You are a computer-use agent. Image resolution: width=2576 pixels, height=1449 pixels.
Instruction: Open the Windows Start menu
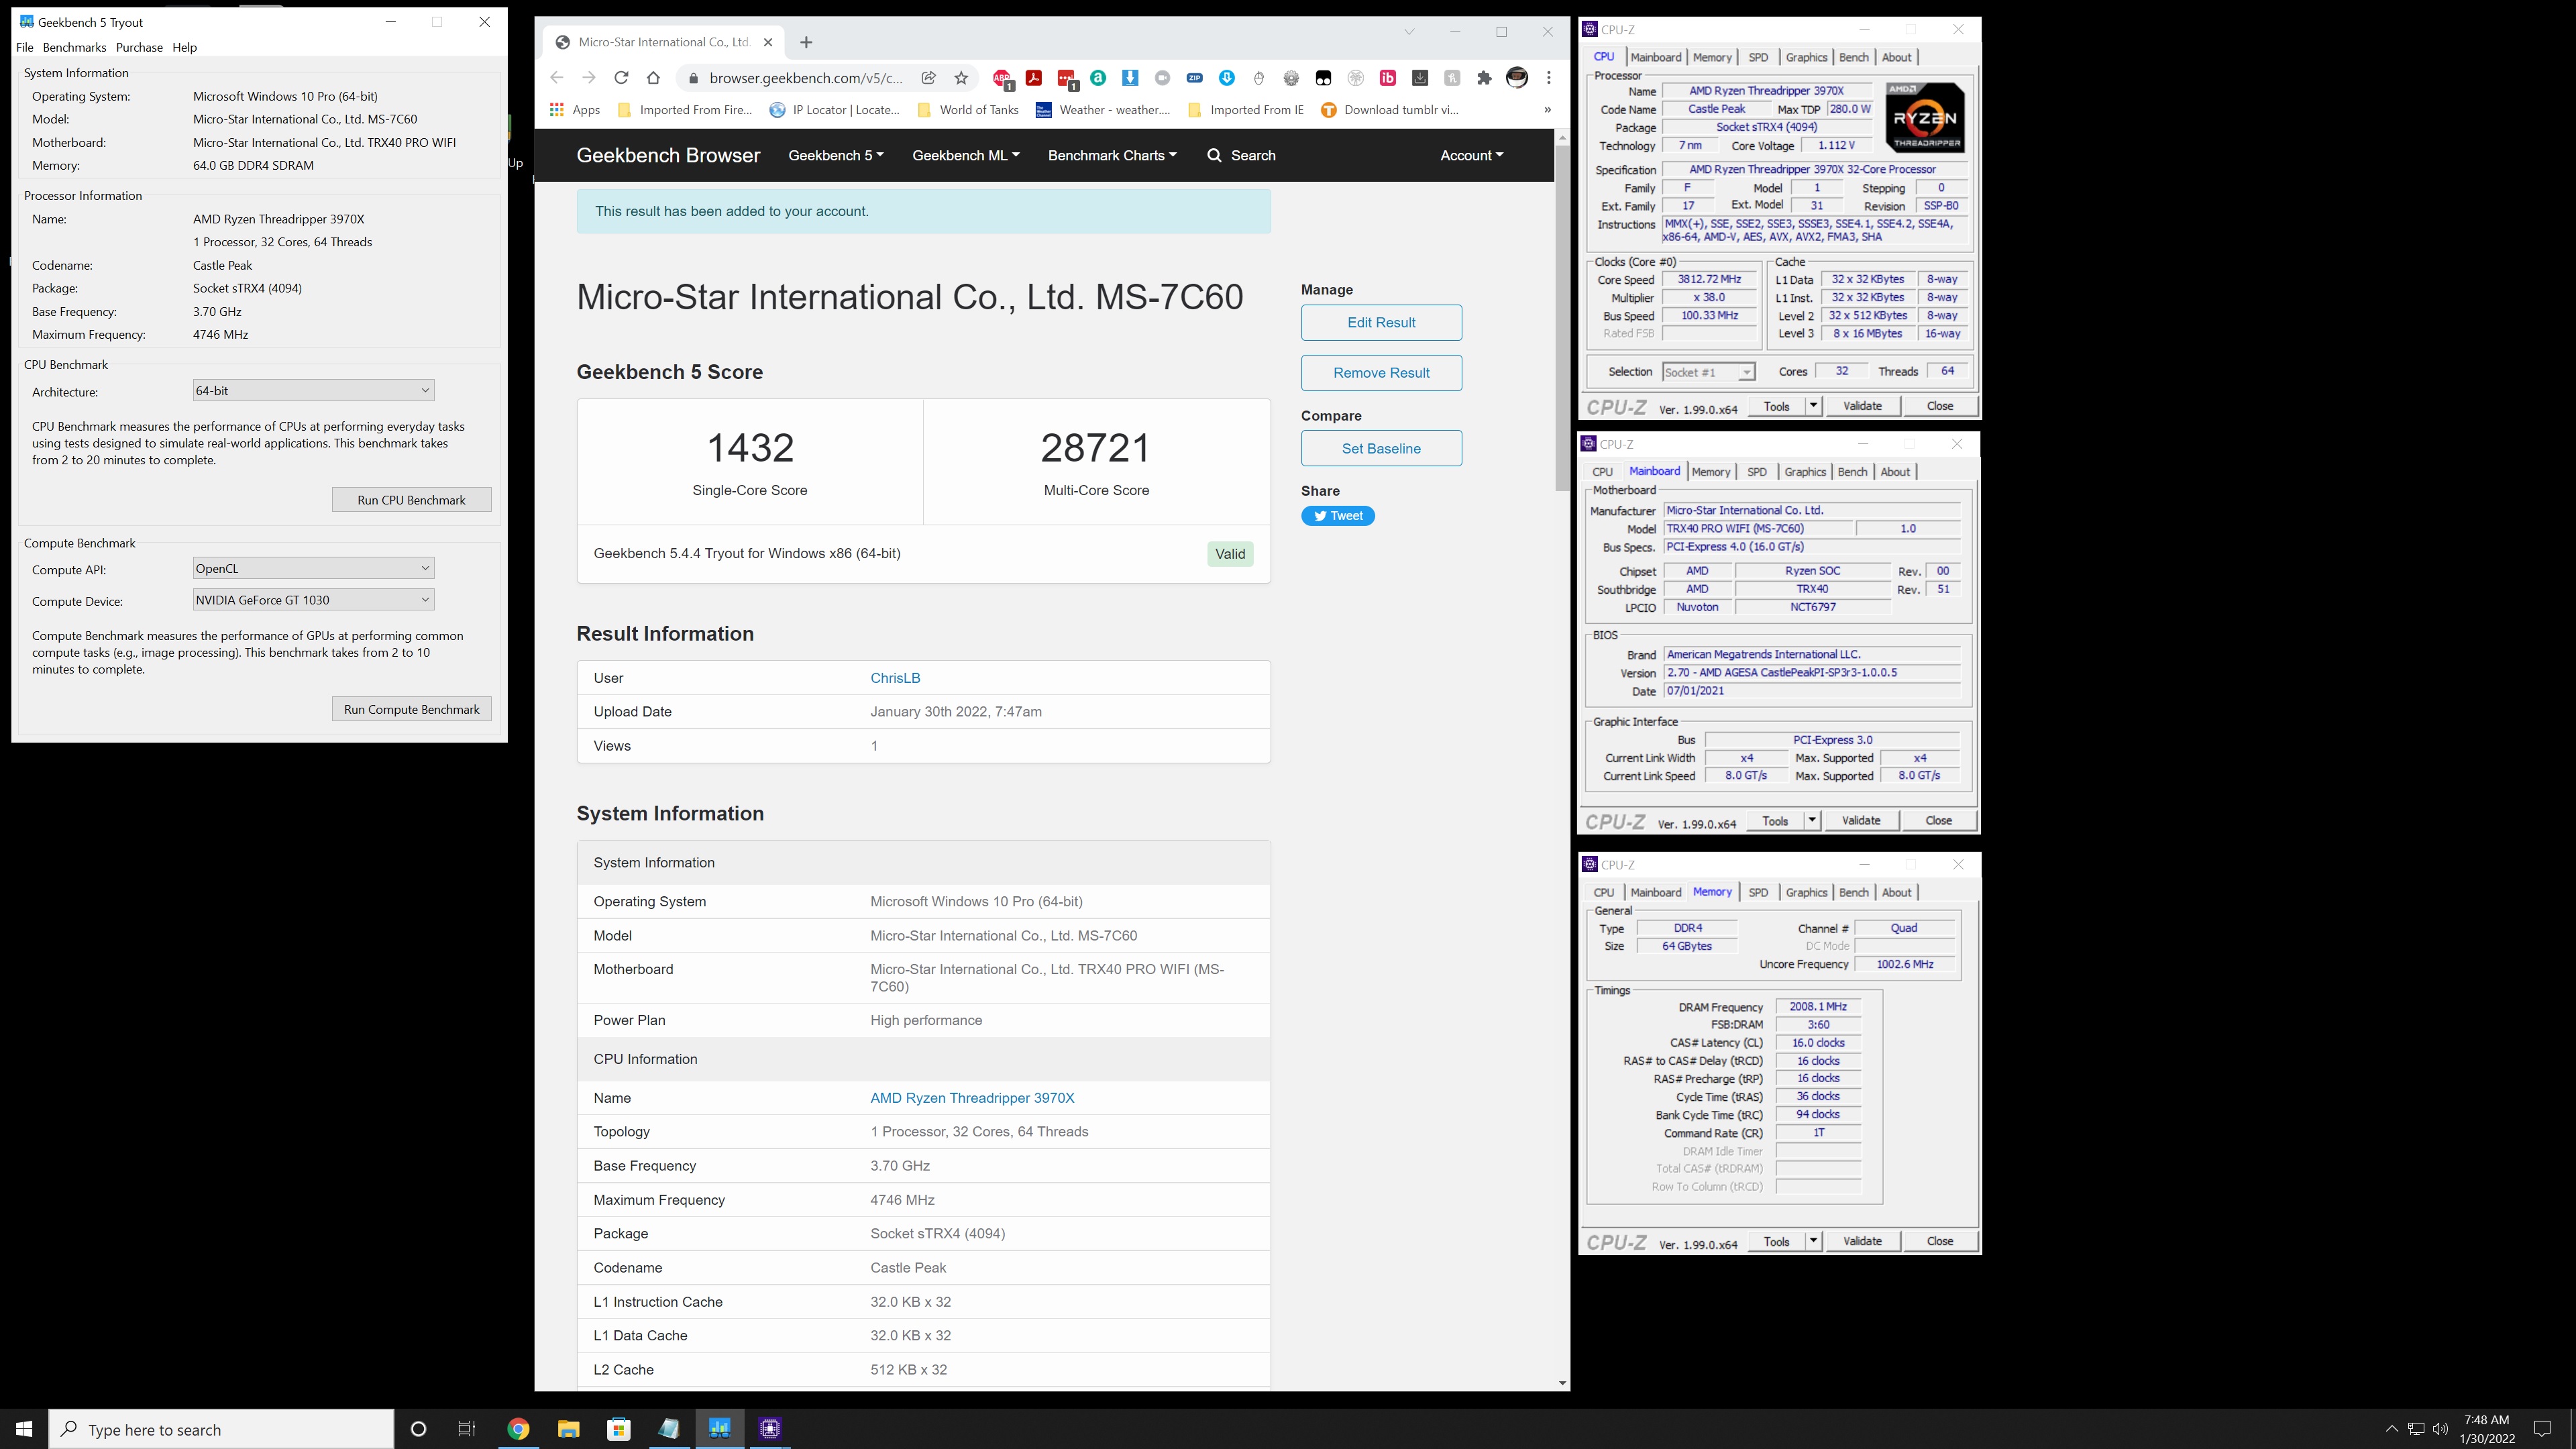tap(24, 1429)
